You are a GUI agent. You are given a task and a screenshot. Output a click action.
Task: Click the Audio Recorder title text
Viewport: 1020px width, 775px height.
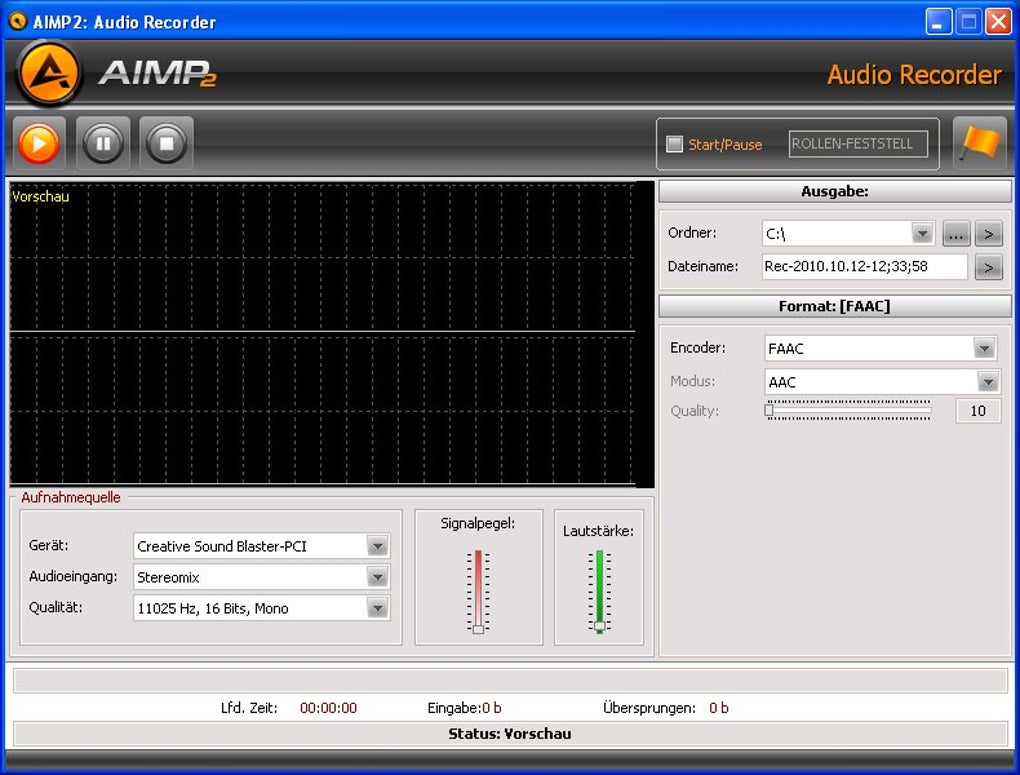coord(914,75)
